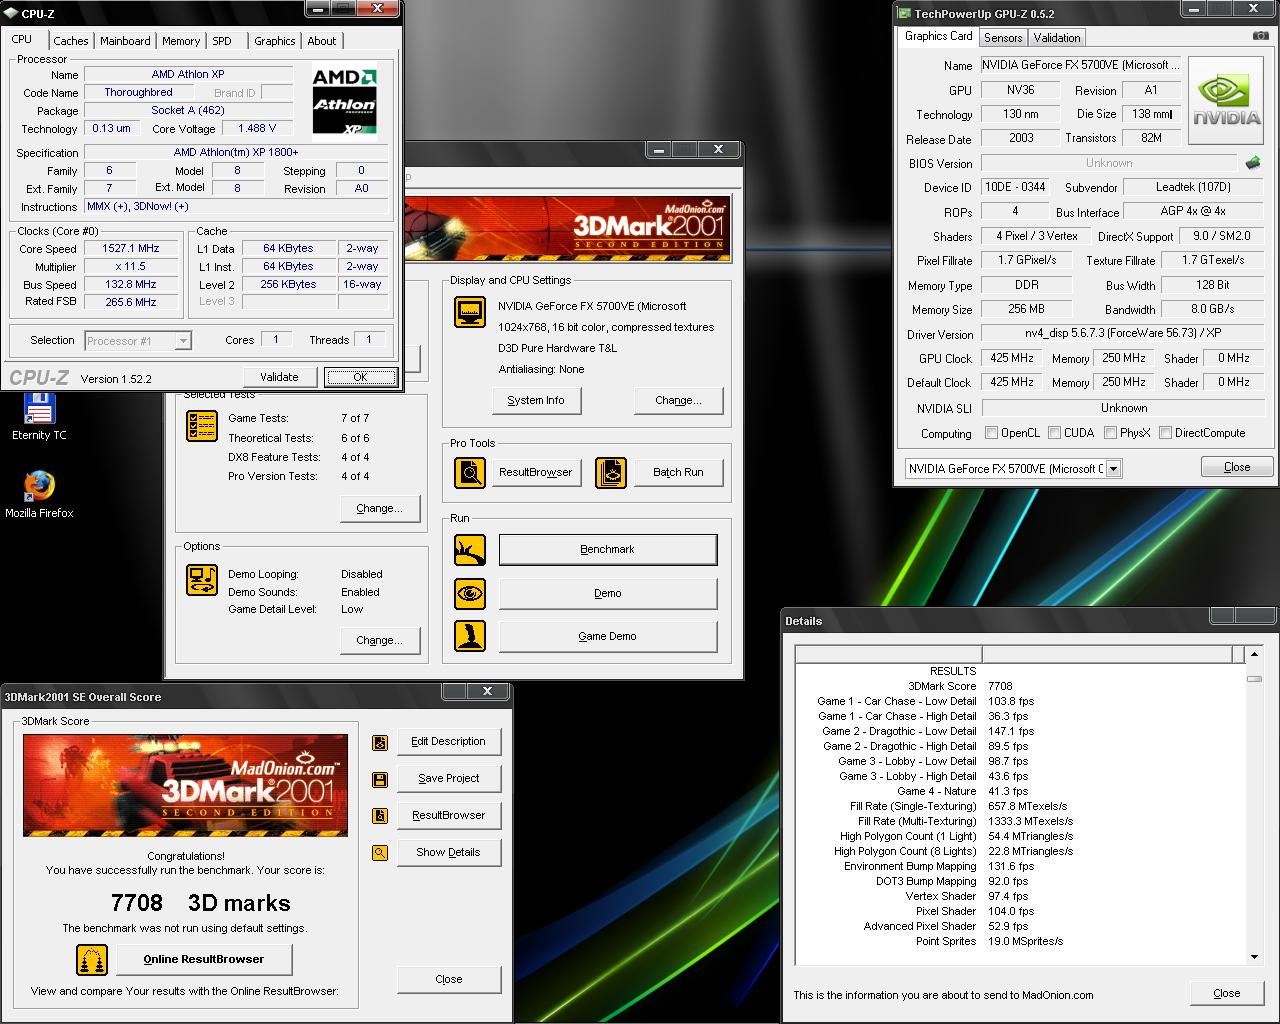Click the Demo button in 3DMark Run section

click(x=608, y=593)
